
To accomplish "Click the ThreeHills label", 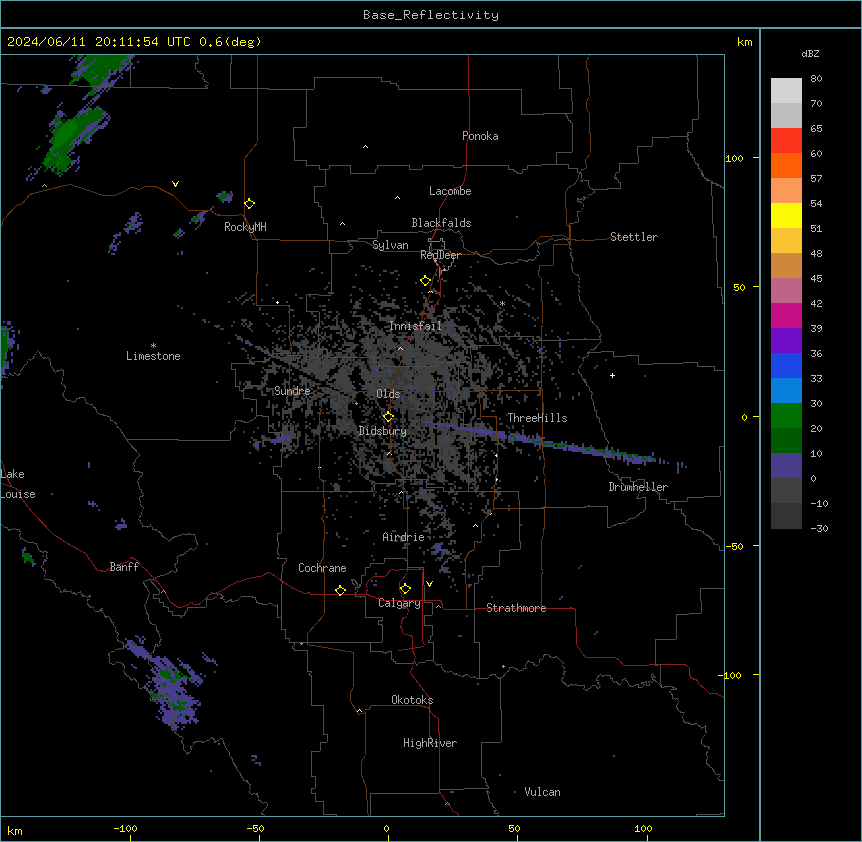I will (x=537, y=418).
